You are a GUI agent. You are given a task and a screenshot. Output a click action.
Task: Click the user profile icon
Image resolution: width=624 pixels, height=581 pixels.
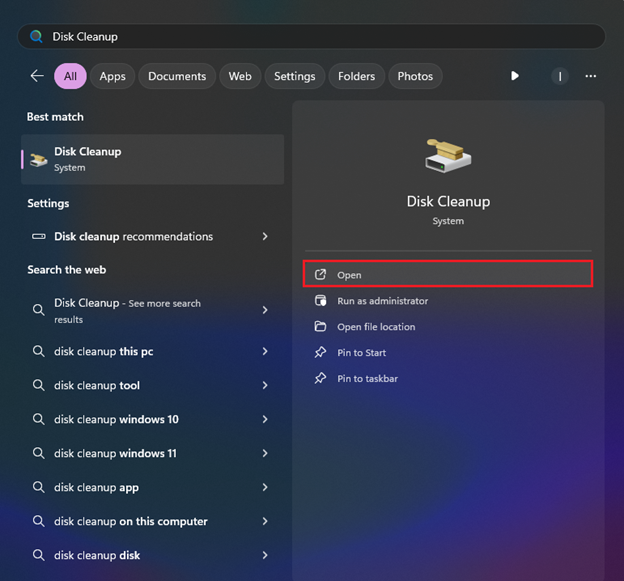[x=560, y=76]
